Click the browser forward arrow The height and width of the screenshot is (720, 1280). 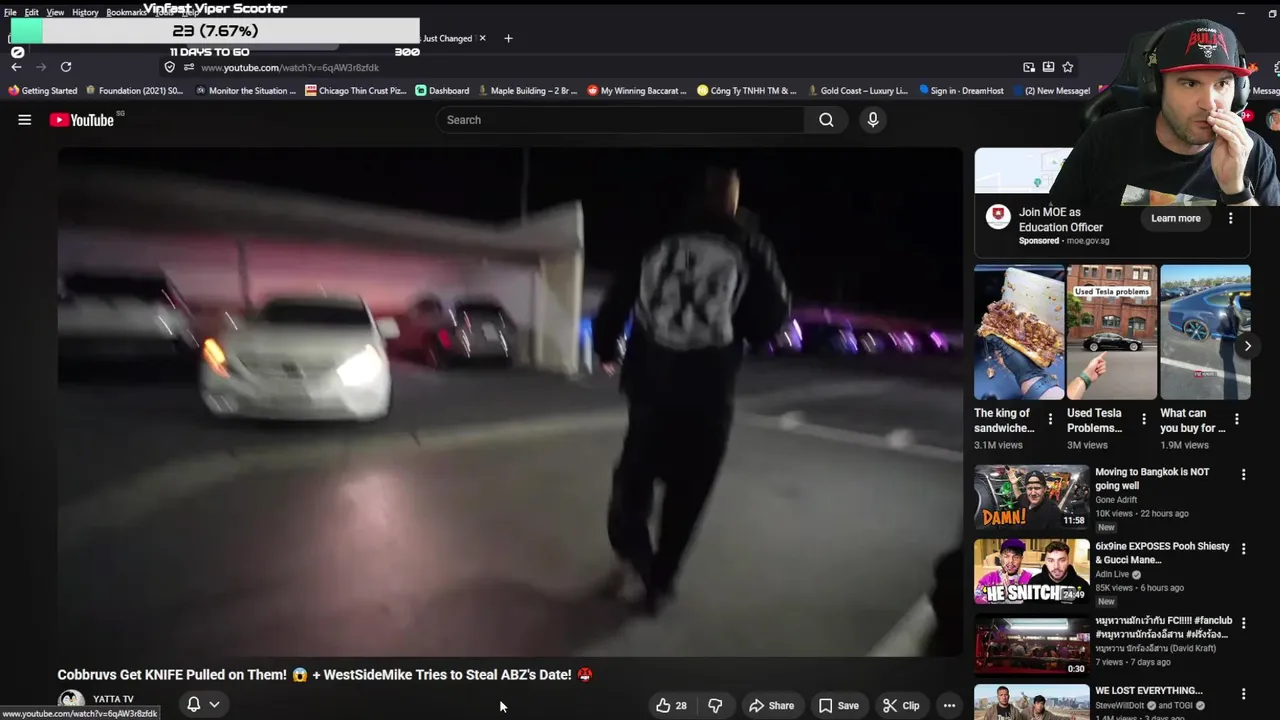[x=41, y=67]
